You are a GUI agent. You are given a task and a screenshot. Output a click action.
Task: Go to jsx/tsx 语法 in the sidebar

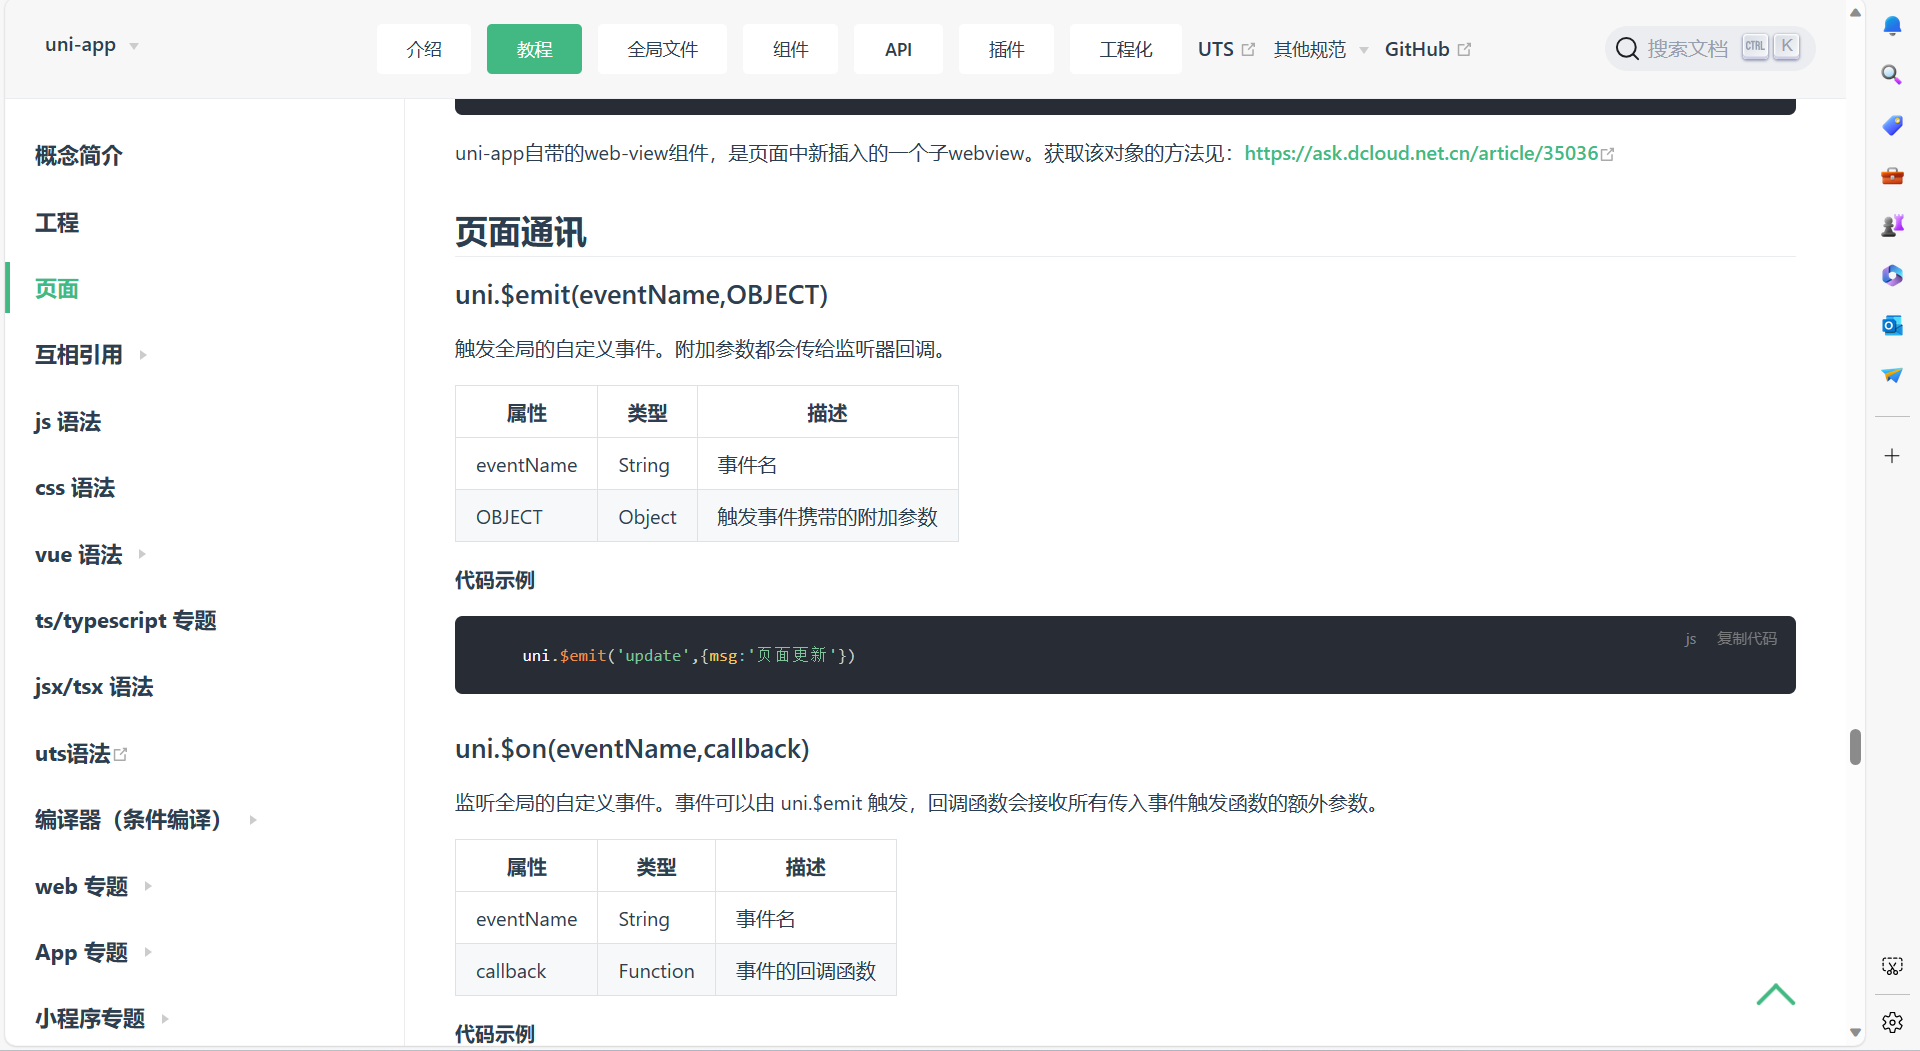(94, 687)
